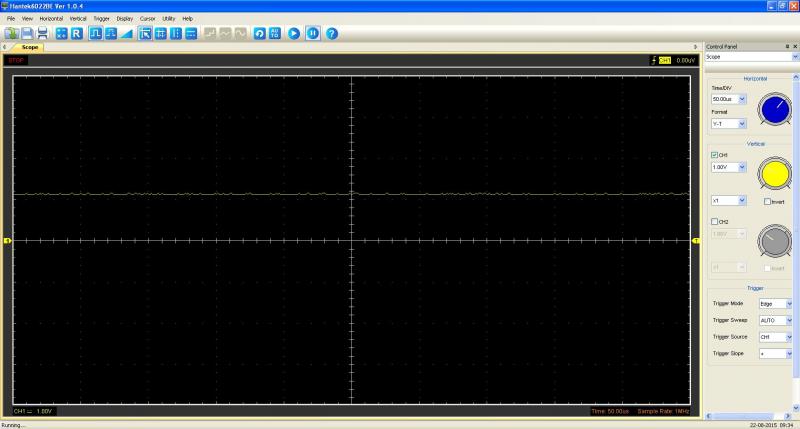Open the CH1 probe X1 dropdown

click(x=742, y=200)
